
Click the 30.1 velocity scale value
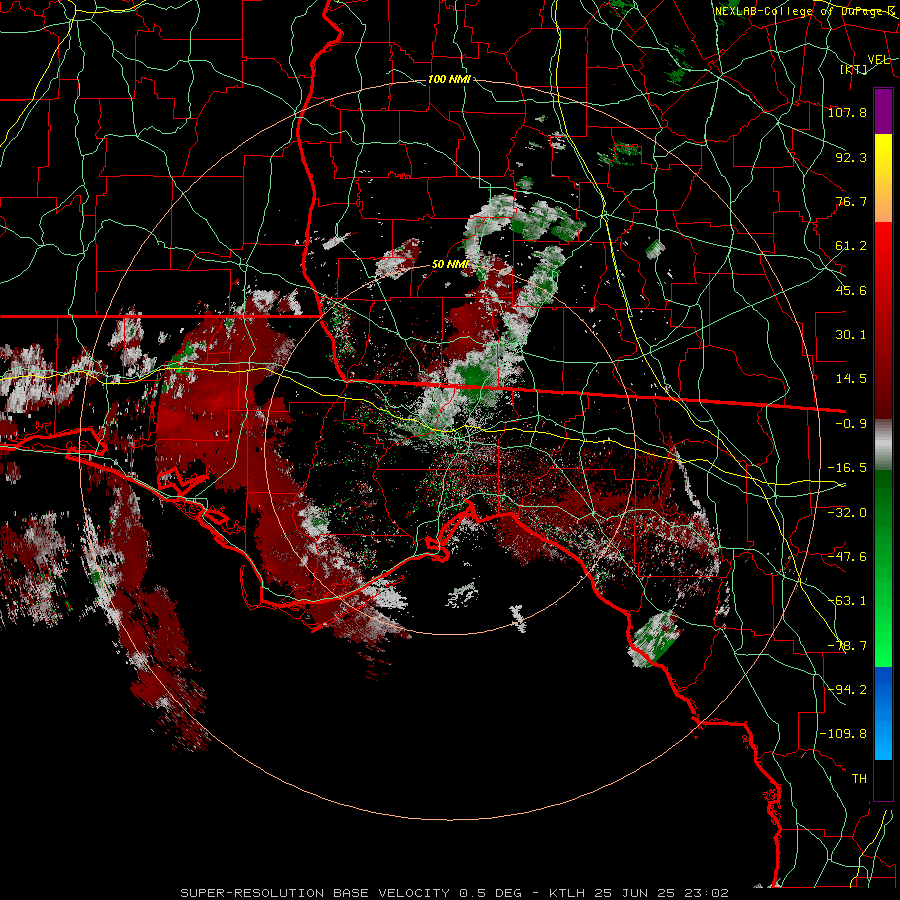pyautogui.click(x=851, y=335)
